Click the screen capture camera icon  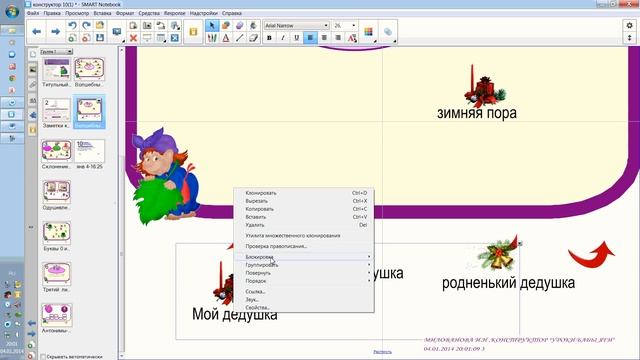(147, 25)
